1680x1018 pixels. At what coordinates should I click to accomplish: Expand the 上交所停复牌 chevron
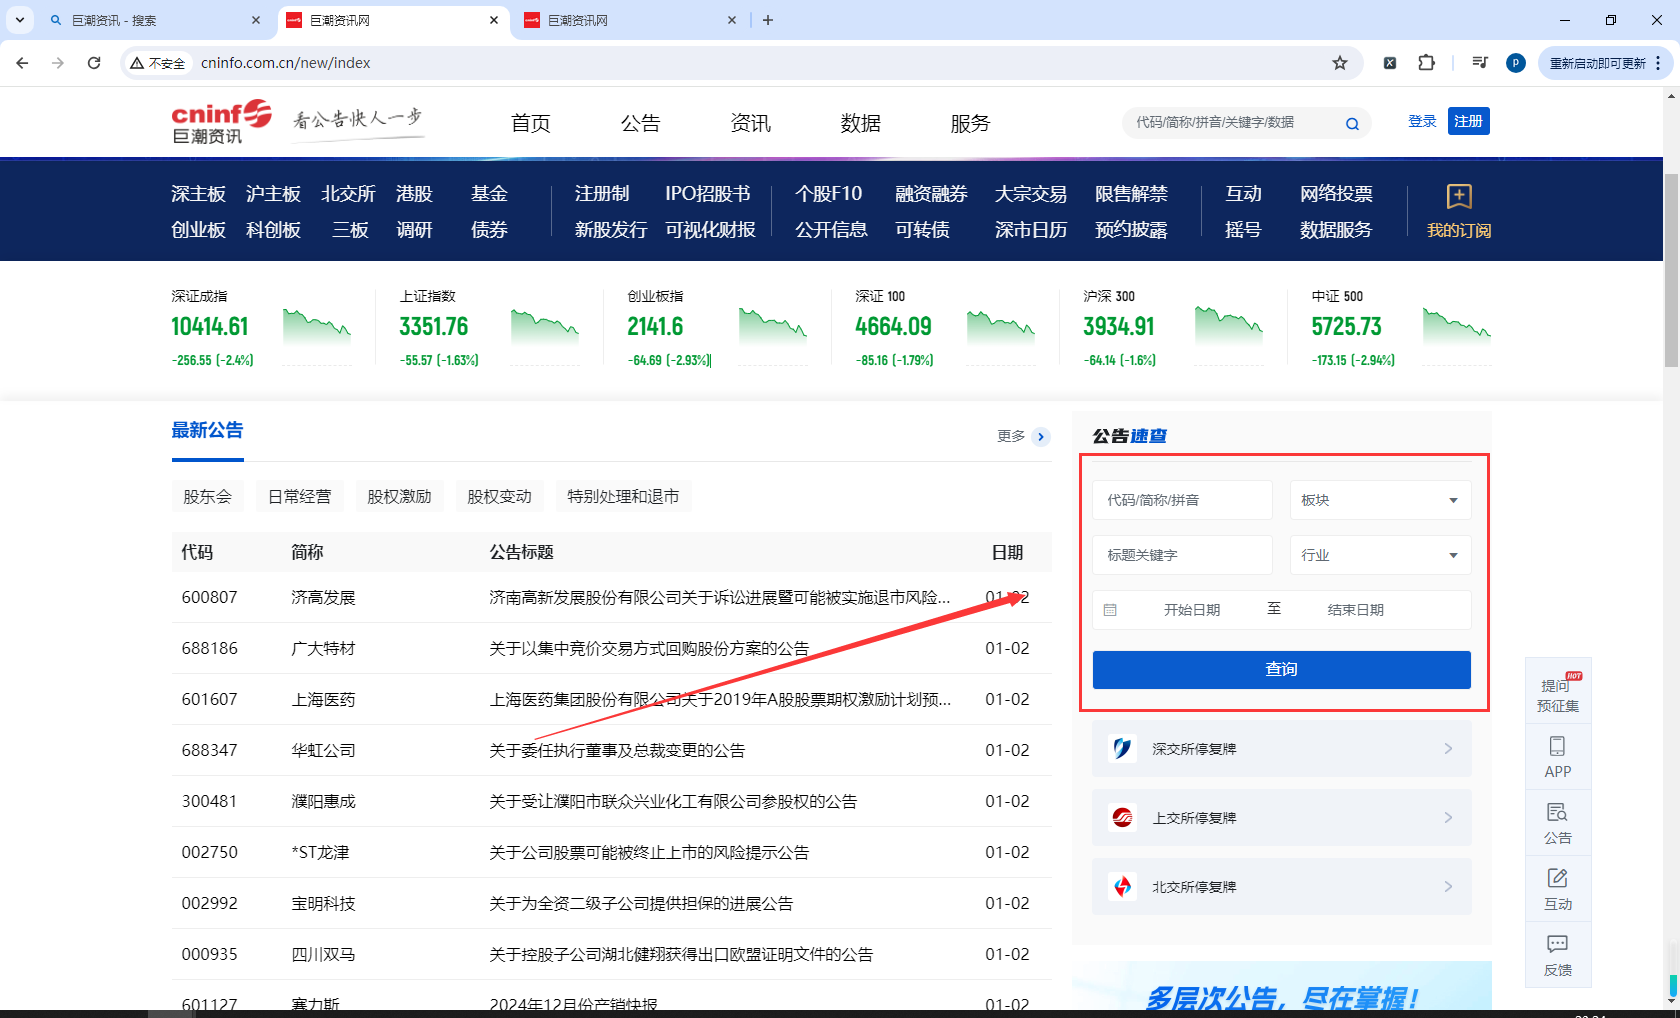[1448, 818]
